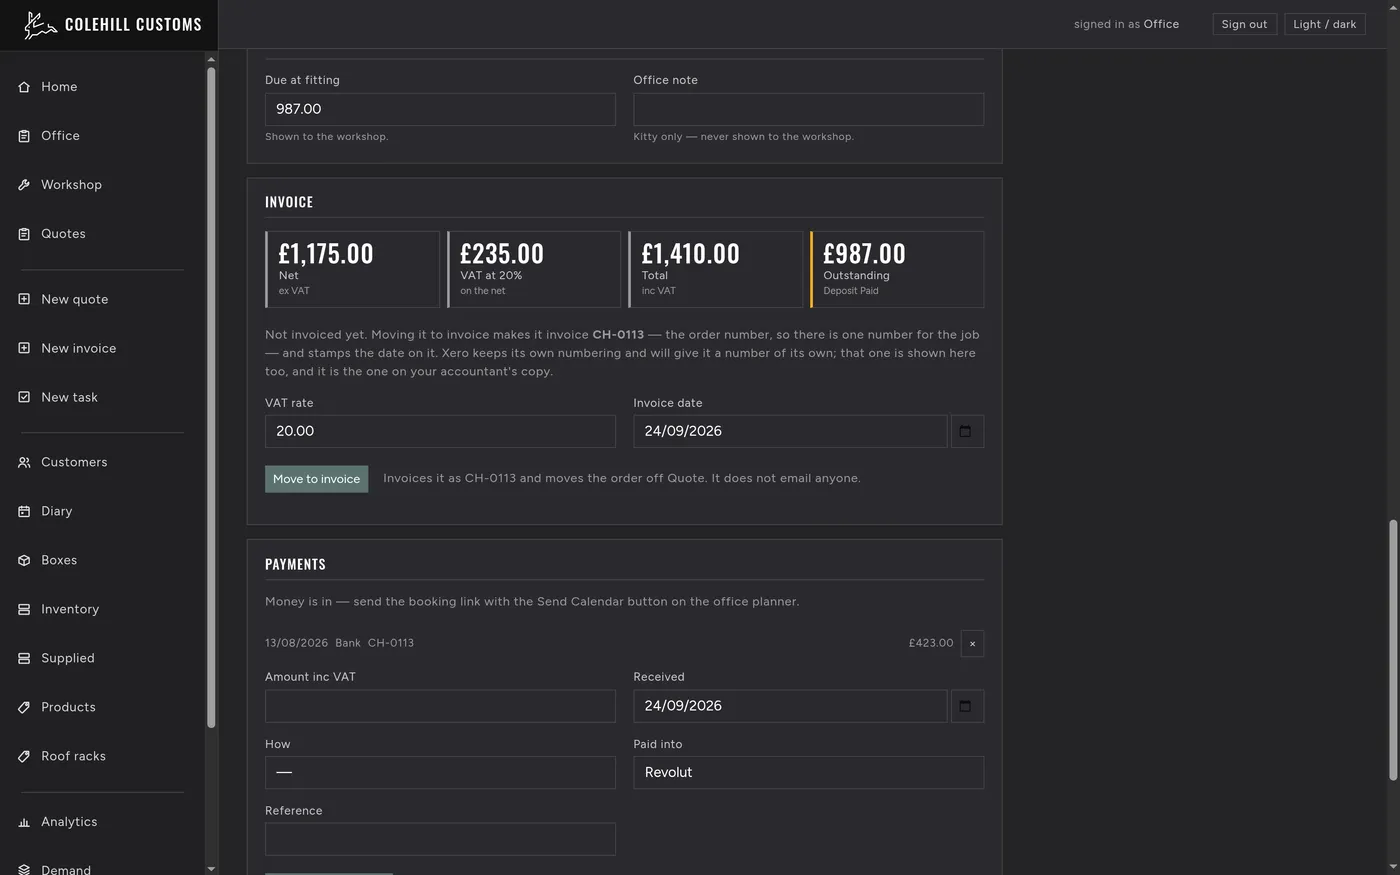The height and width of the screenshot is (875, 1400).
Task: Click the Due at fitting field
Action: 440,109
